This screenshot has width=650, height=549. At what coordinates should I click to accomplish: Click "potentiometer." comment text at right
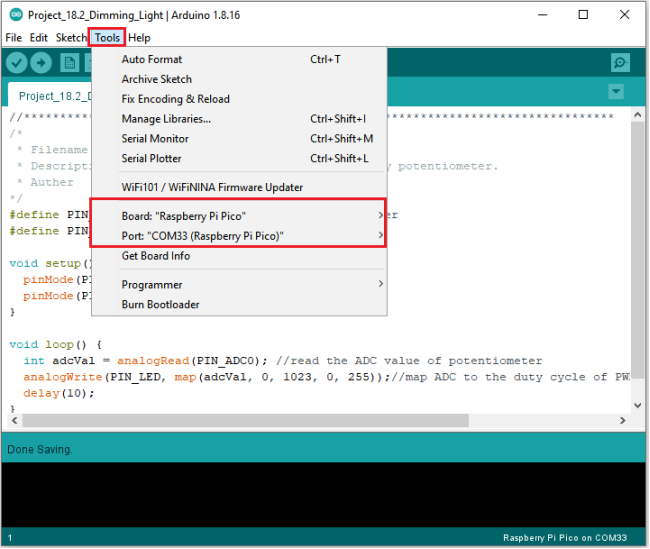[x=448, y=166]
